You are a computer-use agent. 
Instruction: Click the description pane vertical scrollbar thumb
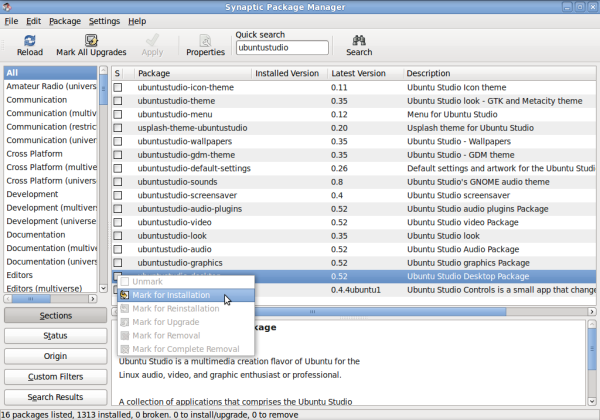pos(592,348)
